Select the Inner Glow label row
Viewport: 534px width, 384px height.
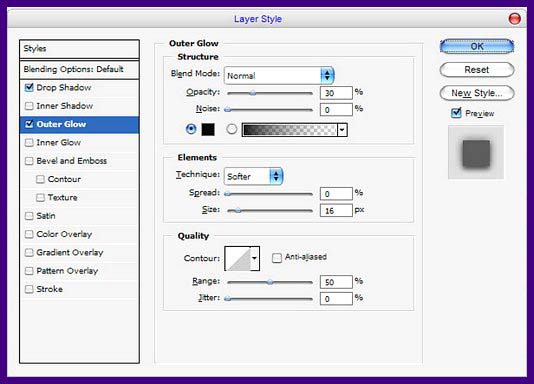pyautogui.click(x=79, y=143)
